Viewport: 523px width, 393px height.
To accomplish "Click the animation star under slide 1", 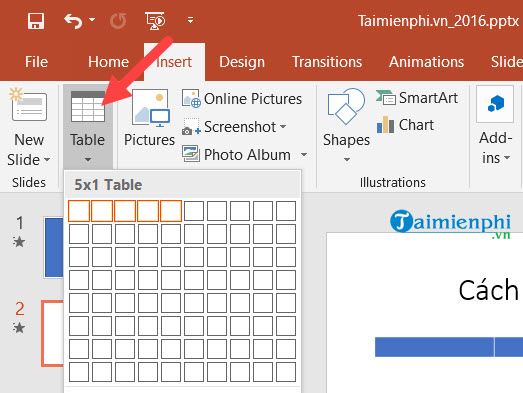I will click(19, 242).
